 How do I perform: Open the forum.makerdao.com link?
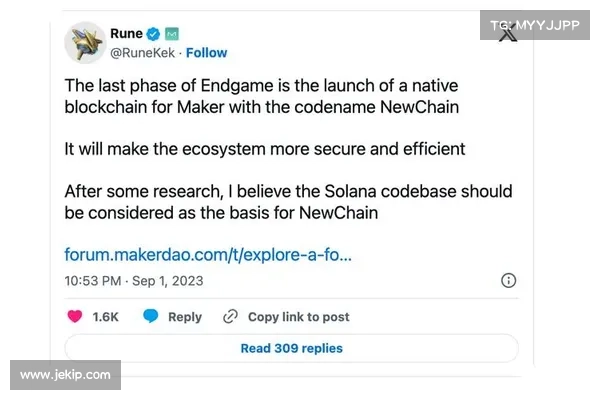pos(207,254)
